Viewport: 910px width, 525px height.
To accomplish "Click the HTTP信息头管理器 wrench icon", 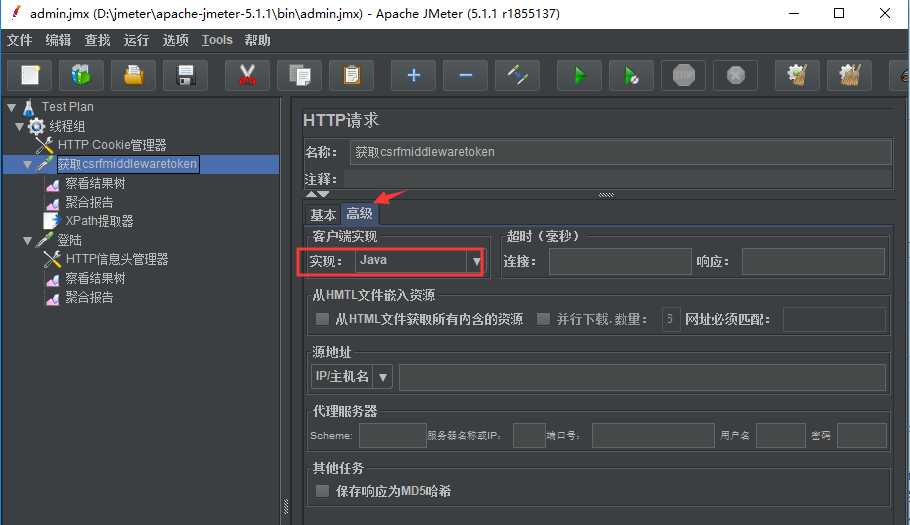I will [52, 259].
